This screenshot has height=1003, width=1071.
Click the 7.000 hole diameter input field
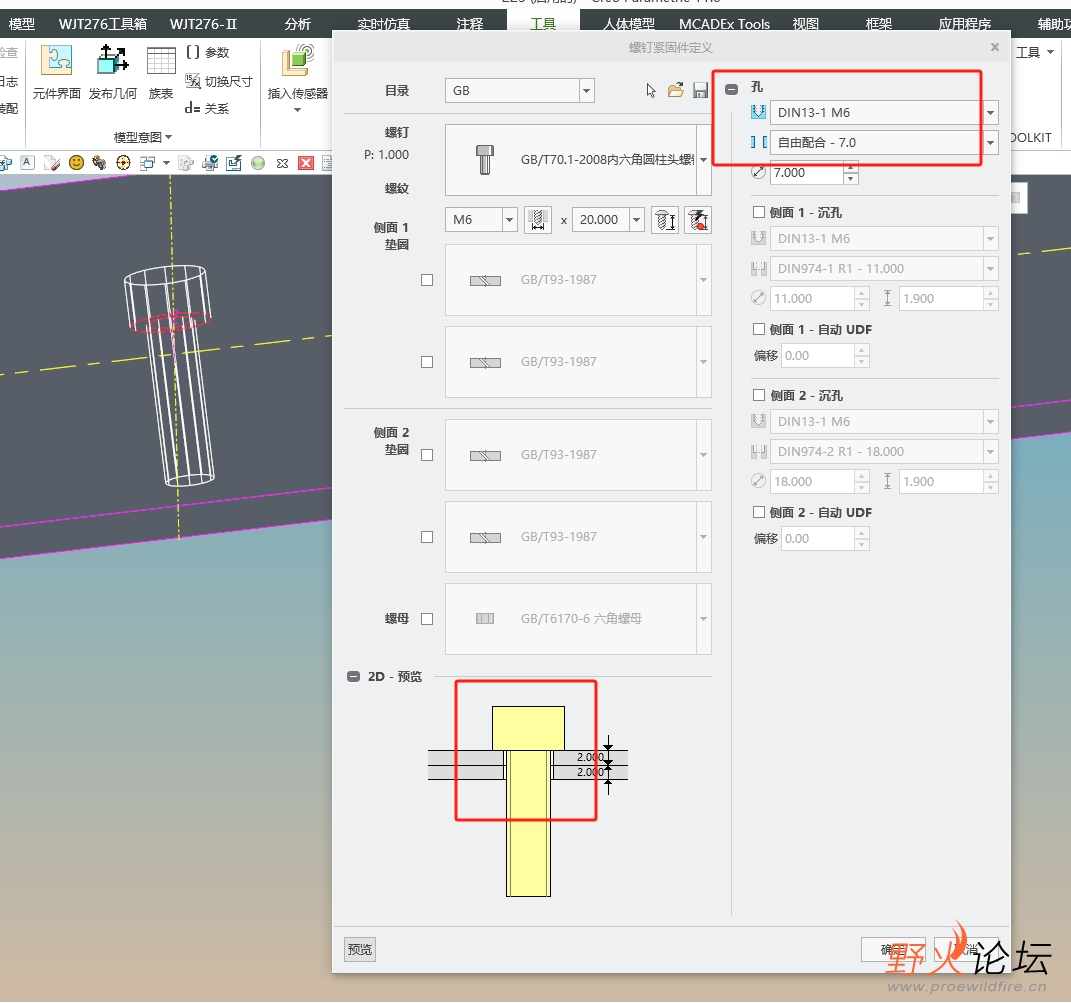coord(807,172)
